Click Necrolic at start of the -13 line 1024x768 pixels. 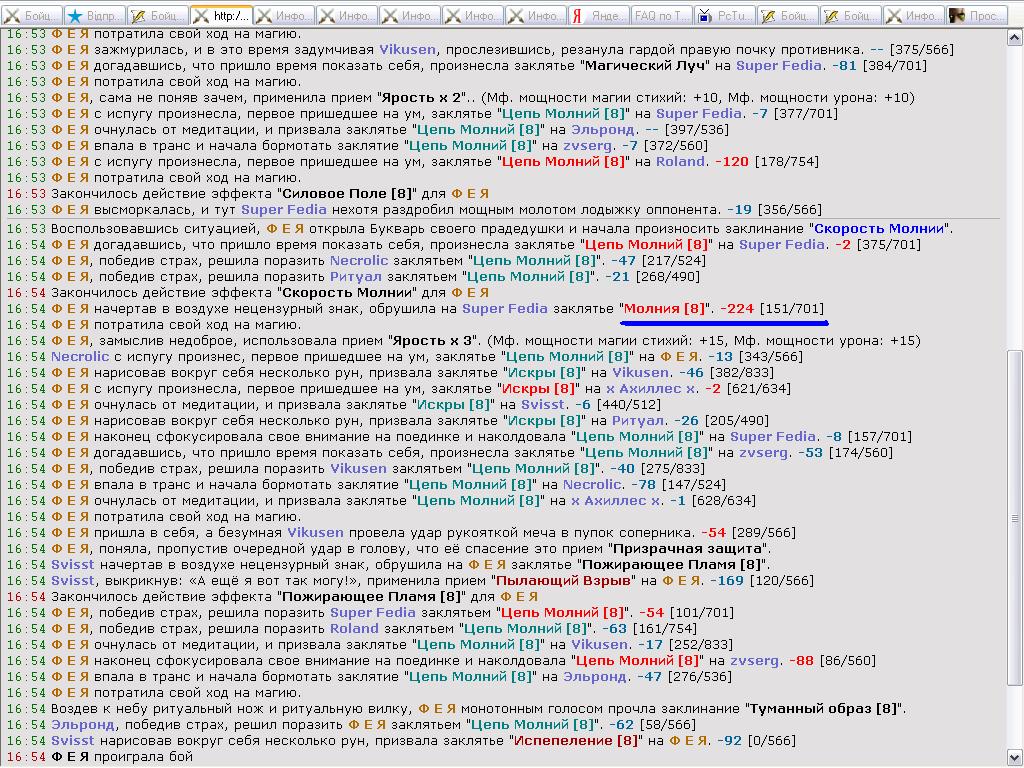pyautogui.click(x=80, y=357)
